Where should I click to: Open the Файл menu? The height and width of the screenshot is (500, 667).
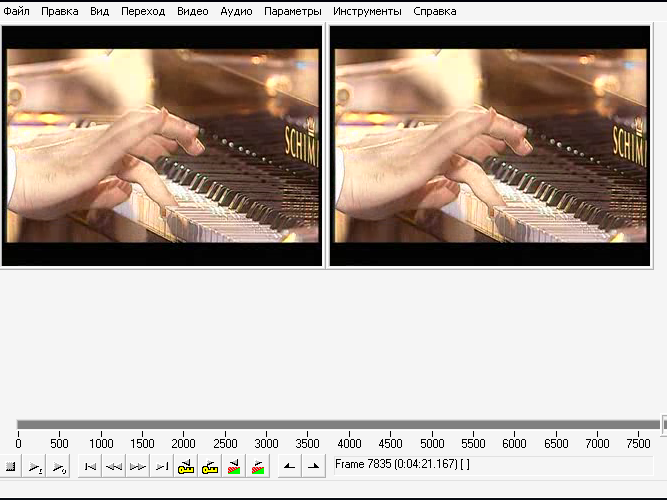tap(17, 11)
